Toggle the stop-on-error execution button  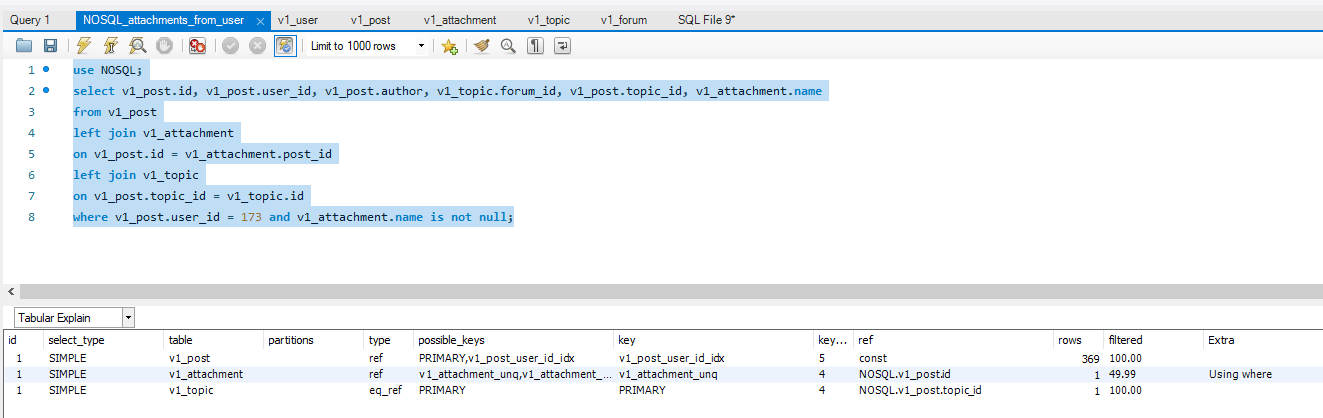[198, 46]
